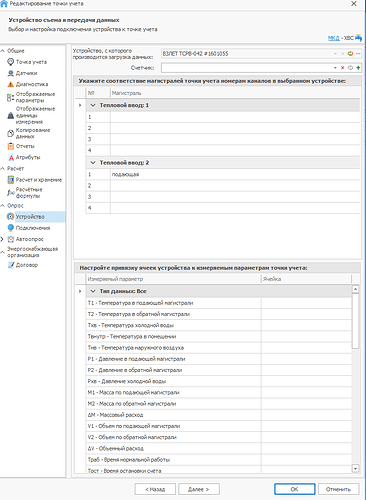The image size is (366, 500).
Task: Confirm with the OK button
Action: coord(294,489)
